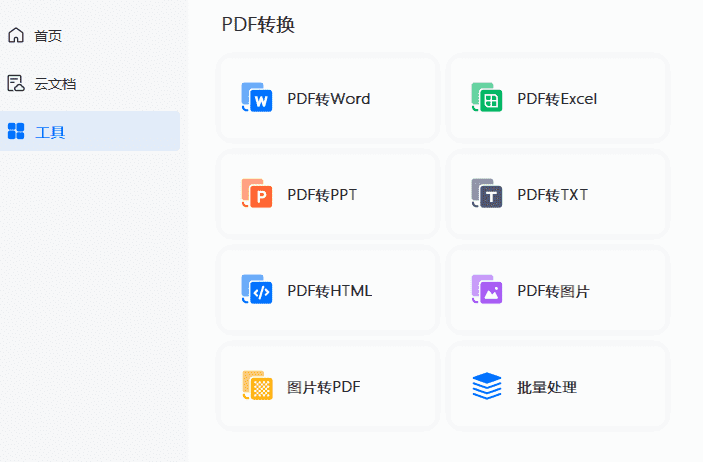
Task: Click the code brackets icon of PDF转HTML
Action: tap(257, 289)
